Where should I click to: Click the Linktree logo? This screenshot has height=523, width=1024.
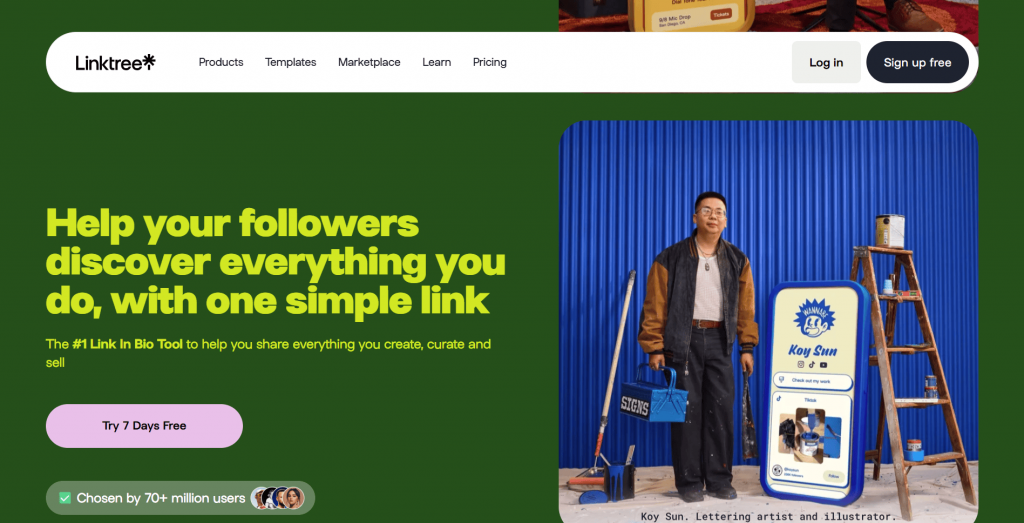(x=116, y=62)
